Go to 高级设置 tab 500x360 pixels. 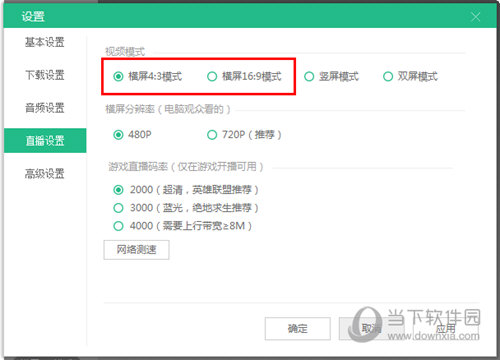coord(45,173)
